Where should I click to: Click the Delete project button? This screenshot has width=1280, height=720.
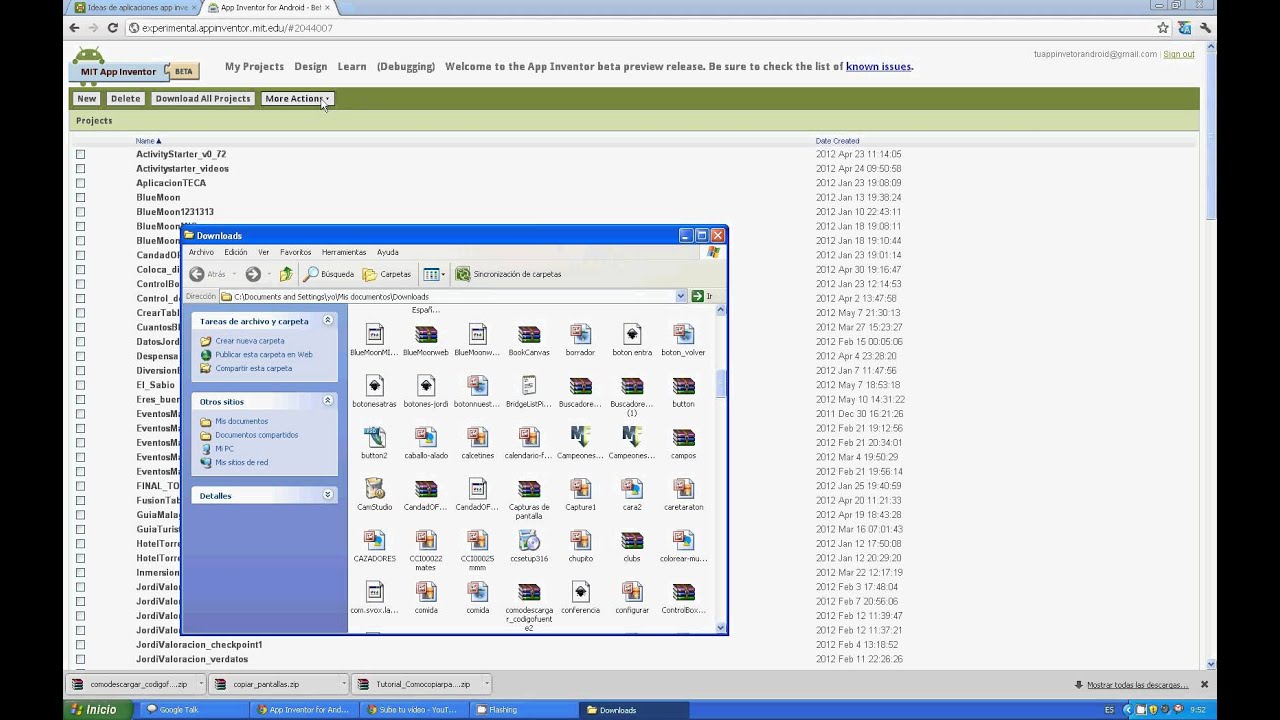[x=125, y=99]
